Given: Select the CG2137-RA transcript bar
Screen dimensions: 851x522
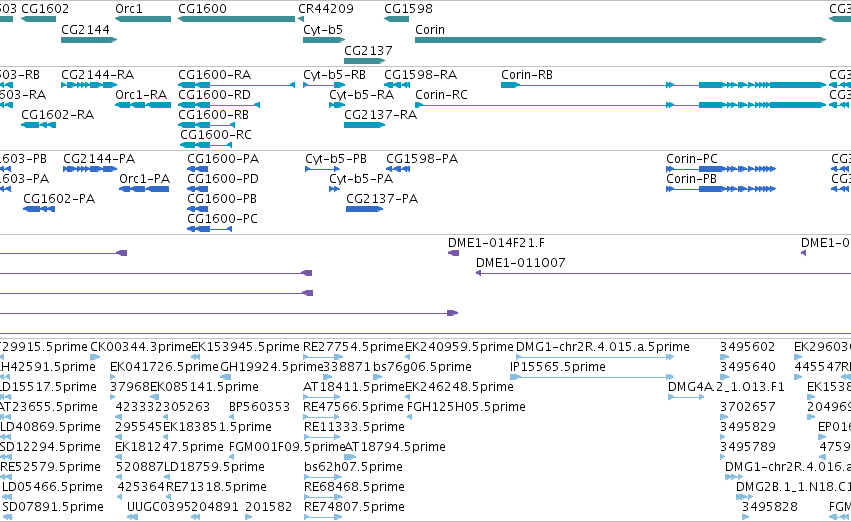Looking at the screenshot, I should coord(364,125).
